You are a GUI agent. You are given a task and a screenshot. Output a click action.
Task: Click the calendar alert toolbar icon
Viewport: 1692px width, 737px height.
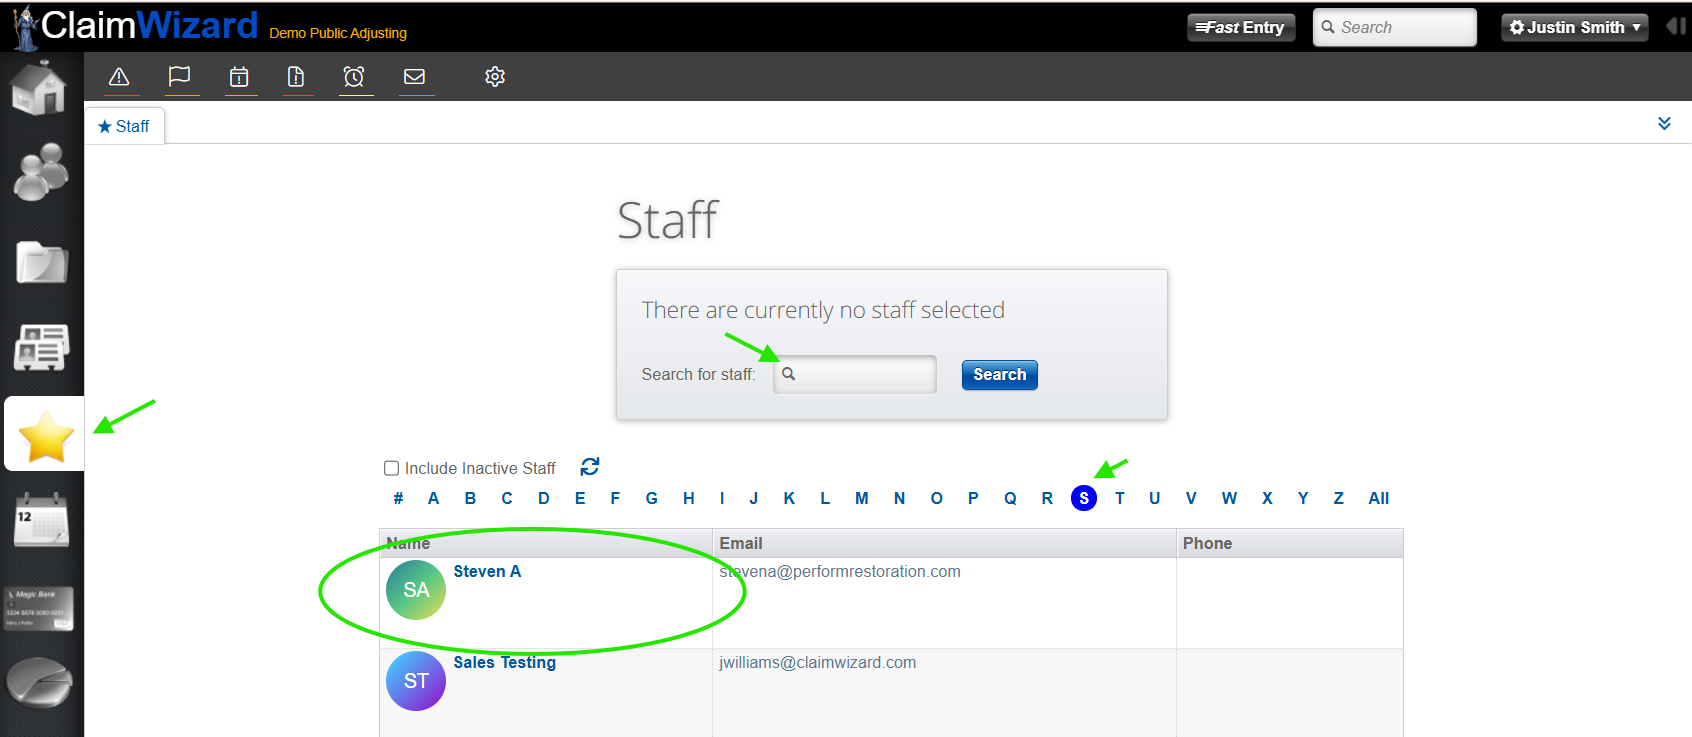pos(239,77)
